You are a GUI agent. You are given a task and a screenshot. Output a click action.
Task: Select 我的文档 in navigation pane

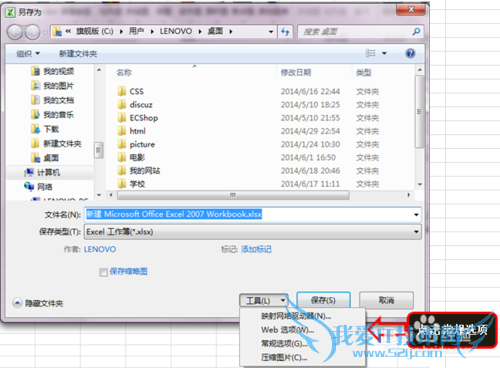[52, 100]
